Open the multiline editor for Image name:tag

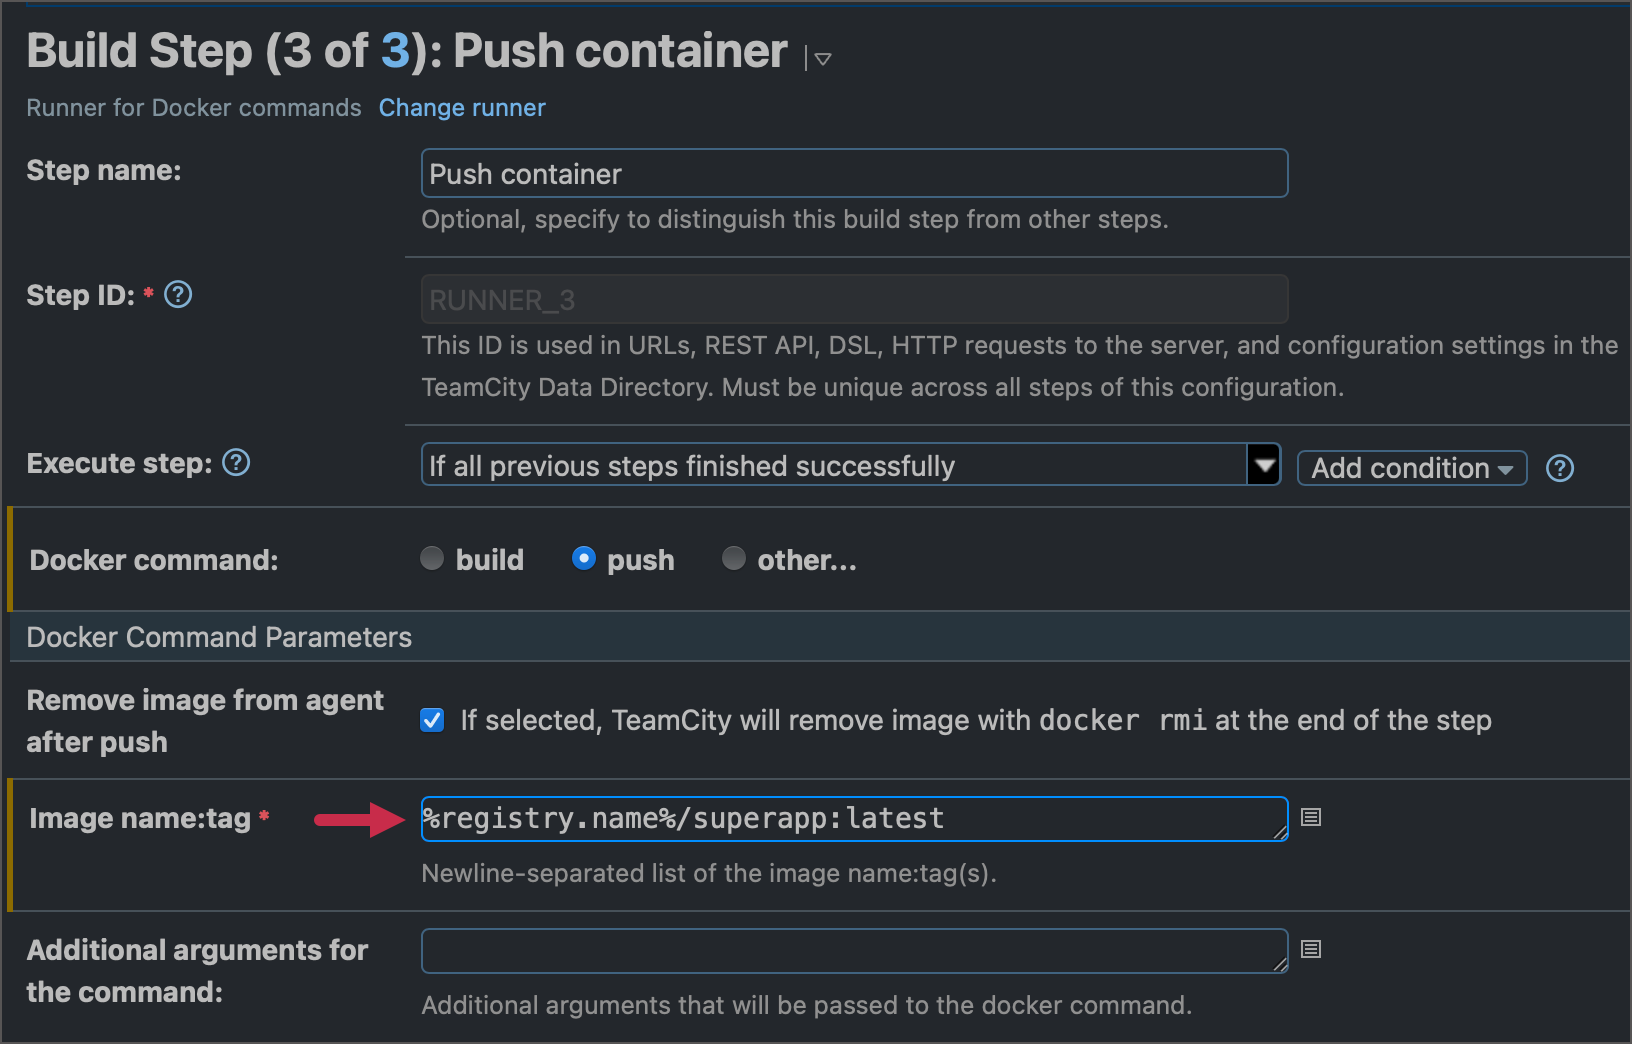pos(1310,817)
